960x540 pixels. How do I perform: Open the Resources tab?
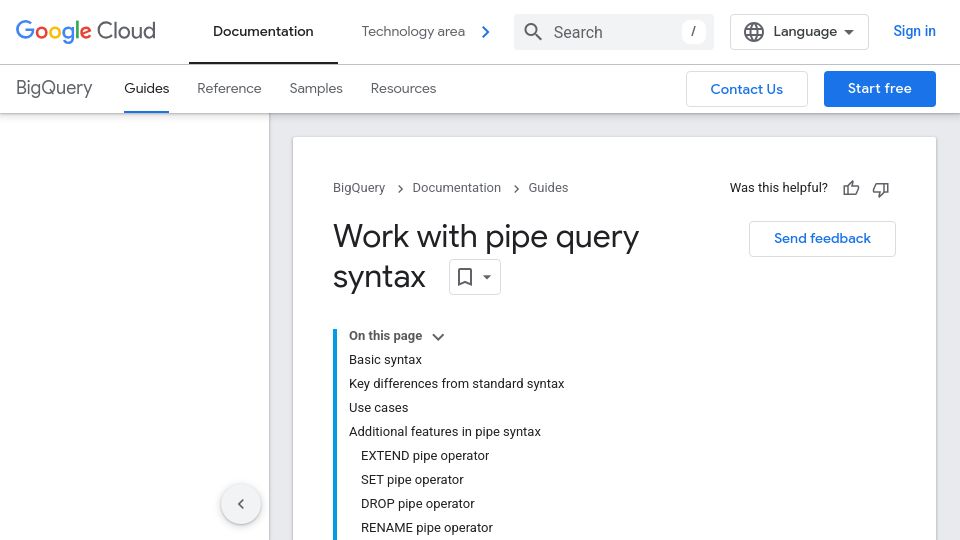tap(403, 88)
